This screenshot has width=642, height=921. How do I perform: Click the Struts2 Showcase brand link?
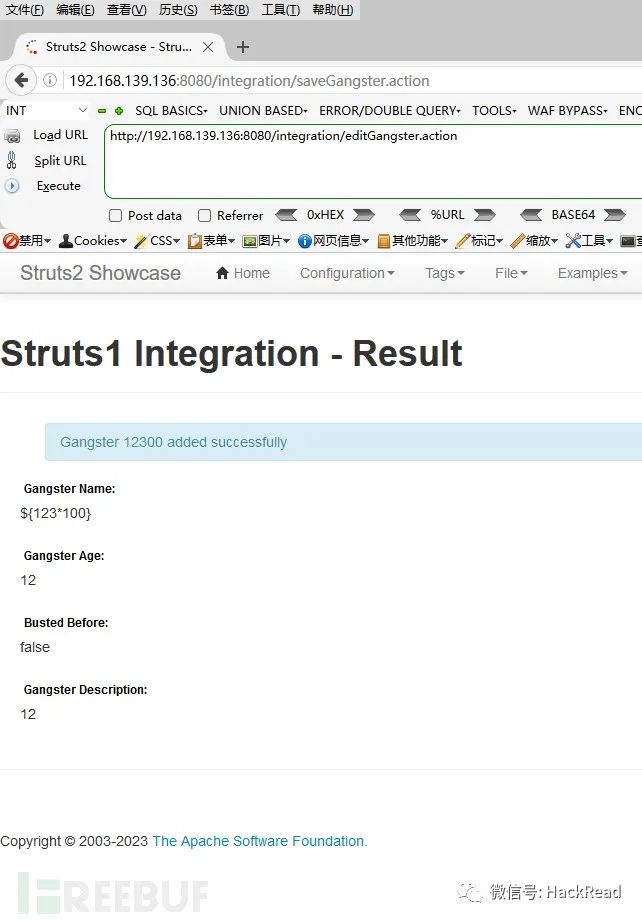click(x=100, y=273)
